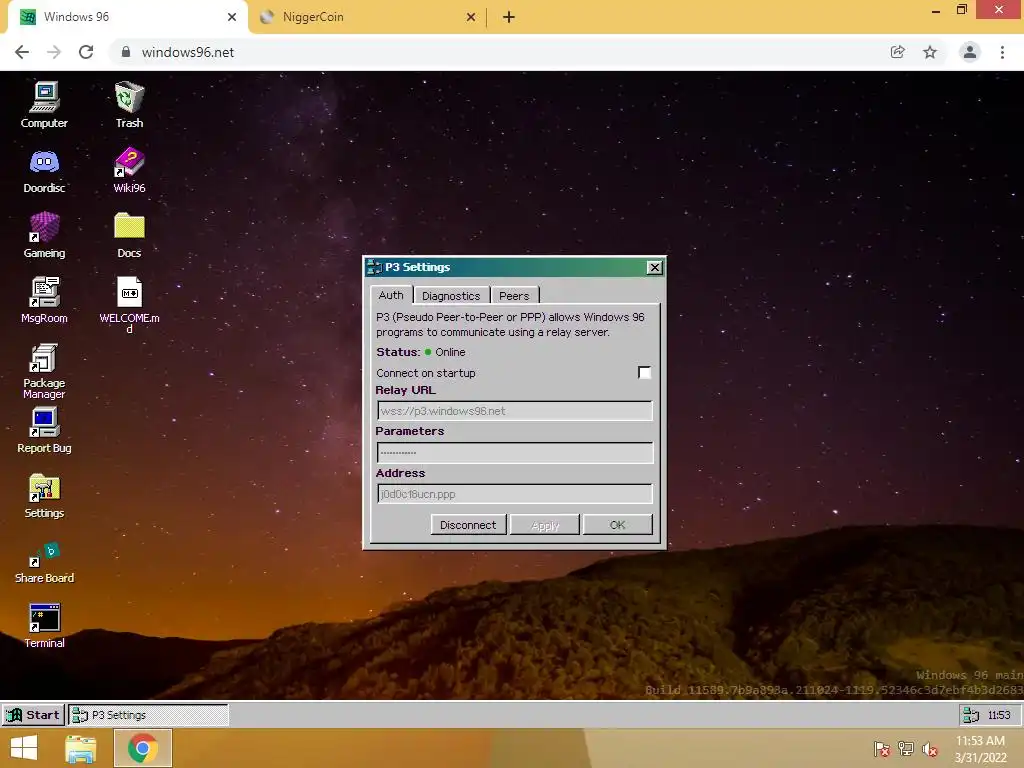Click OK in the P3 Settings dialog
The width and height of the screenshot is (1024, 768).
point(617,525)
